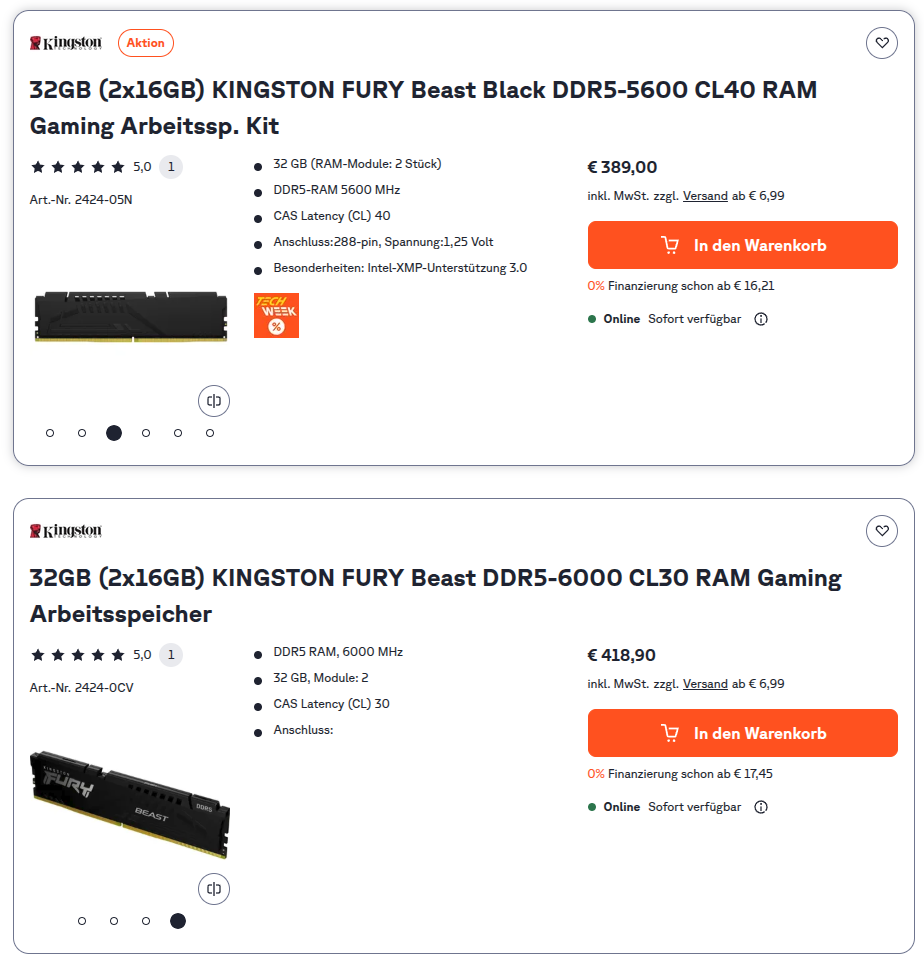Open the DDR5-5600 RAM product thumbnail
The height and width of the screenshot is (965, 924).
tap(130, 316)
